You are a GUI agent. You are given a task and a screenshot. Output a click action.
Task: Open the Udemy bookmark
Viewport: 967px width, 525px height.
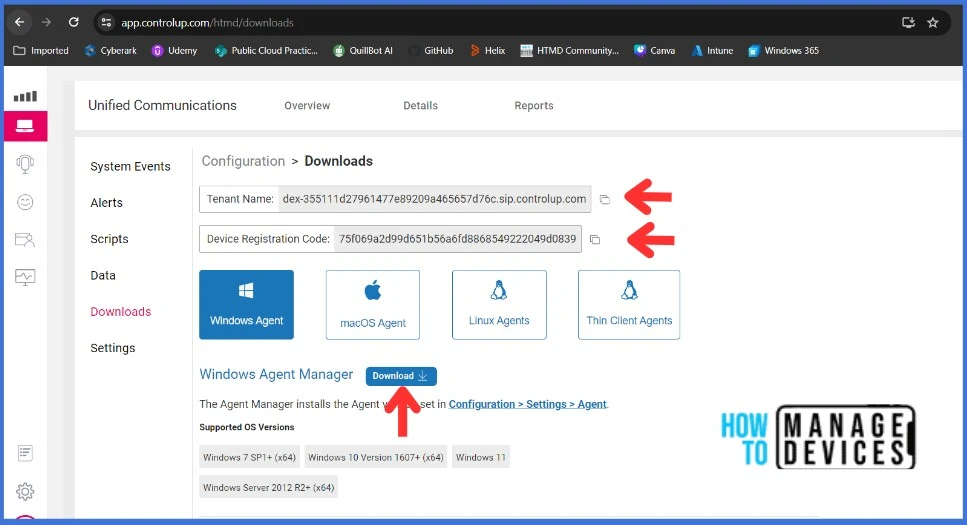coord(175,51)
